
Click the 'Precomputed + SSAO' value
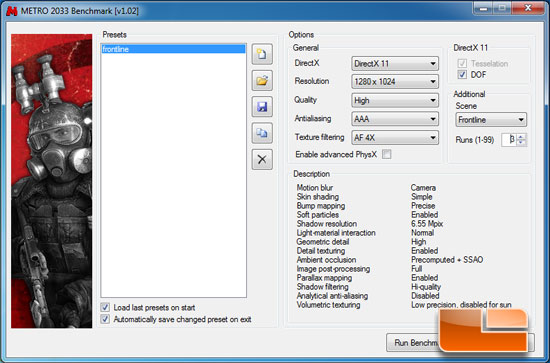tap(447, 260)
